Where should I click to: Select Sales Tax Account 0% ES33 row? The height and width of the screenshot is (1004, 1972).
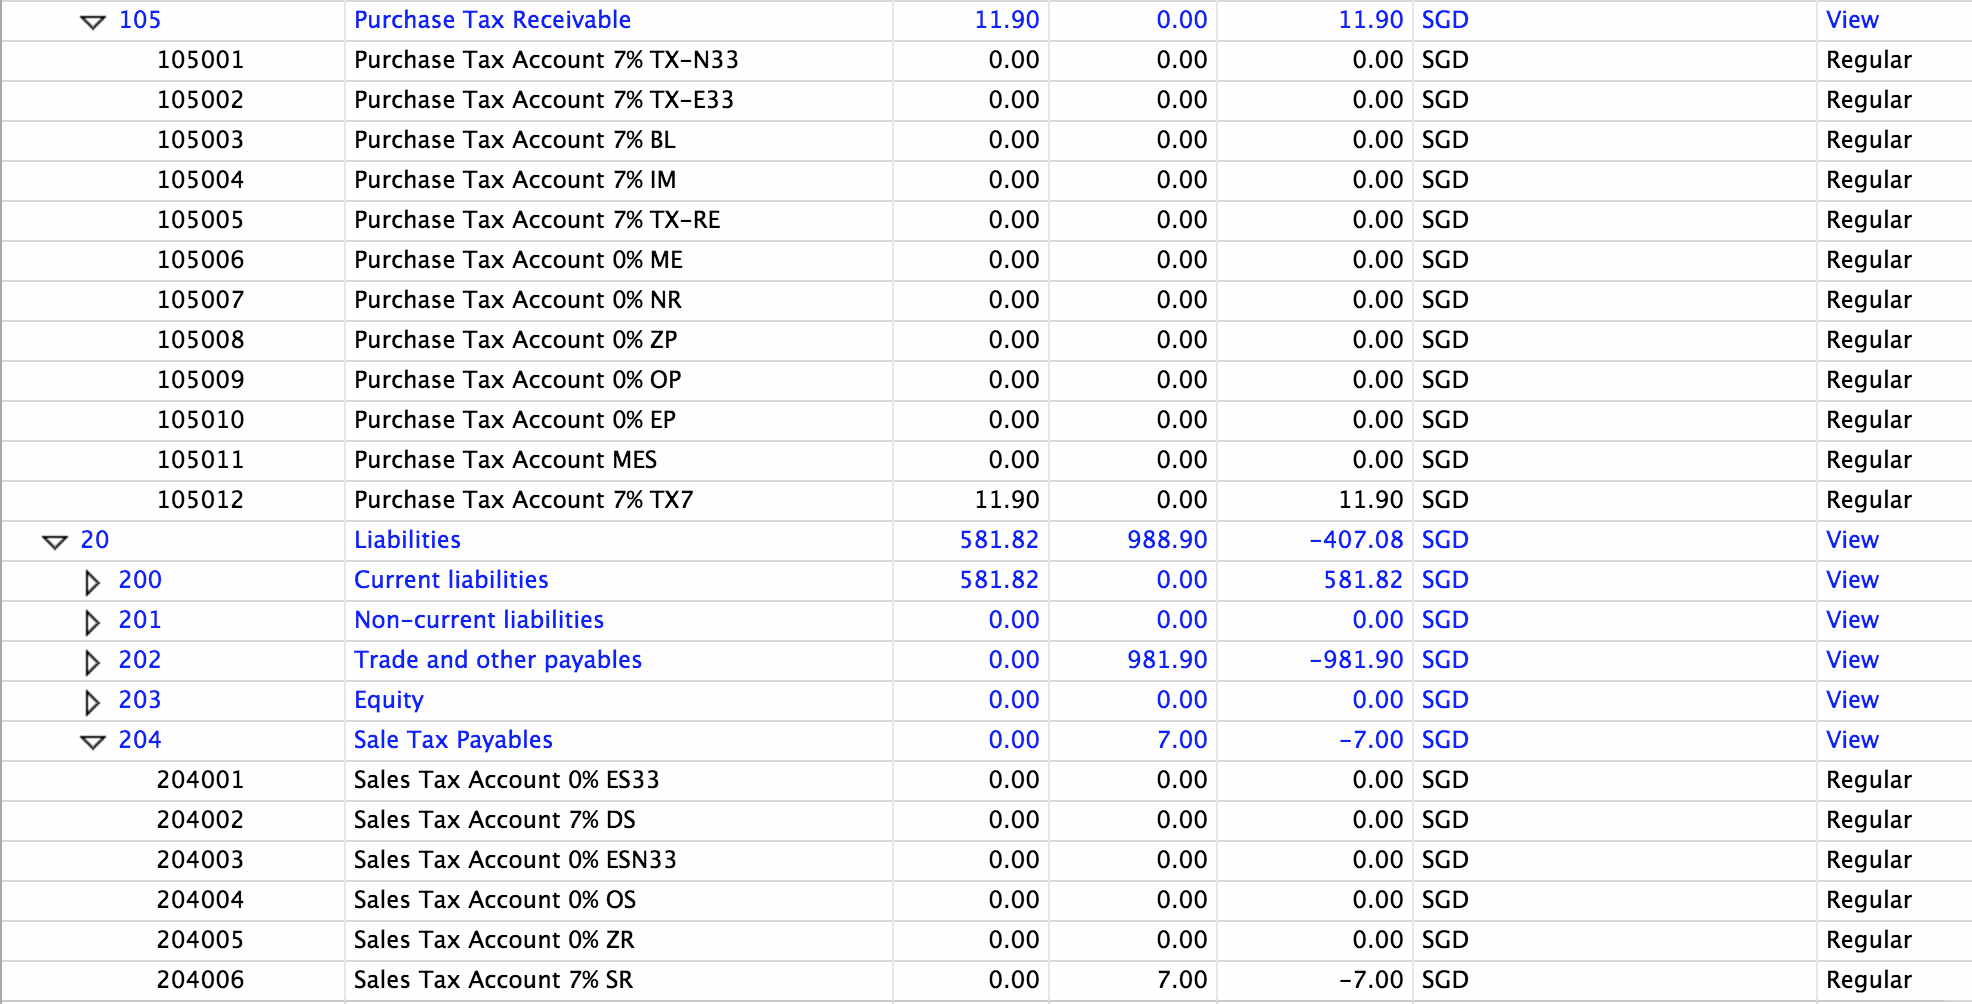986,780
